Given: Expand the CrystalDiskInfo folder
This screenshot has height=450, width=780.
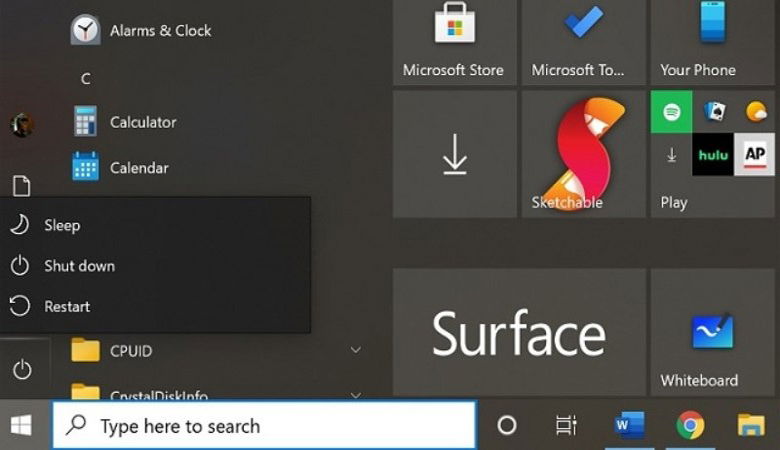Looking at the screenshot, I should tap(355, 394).
